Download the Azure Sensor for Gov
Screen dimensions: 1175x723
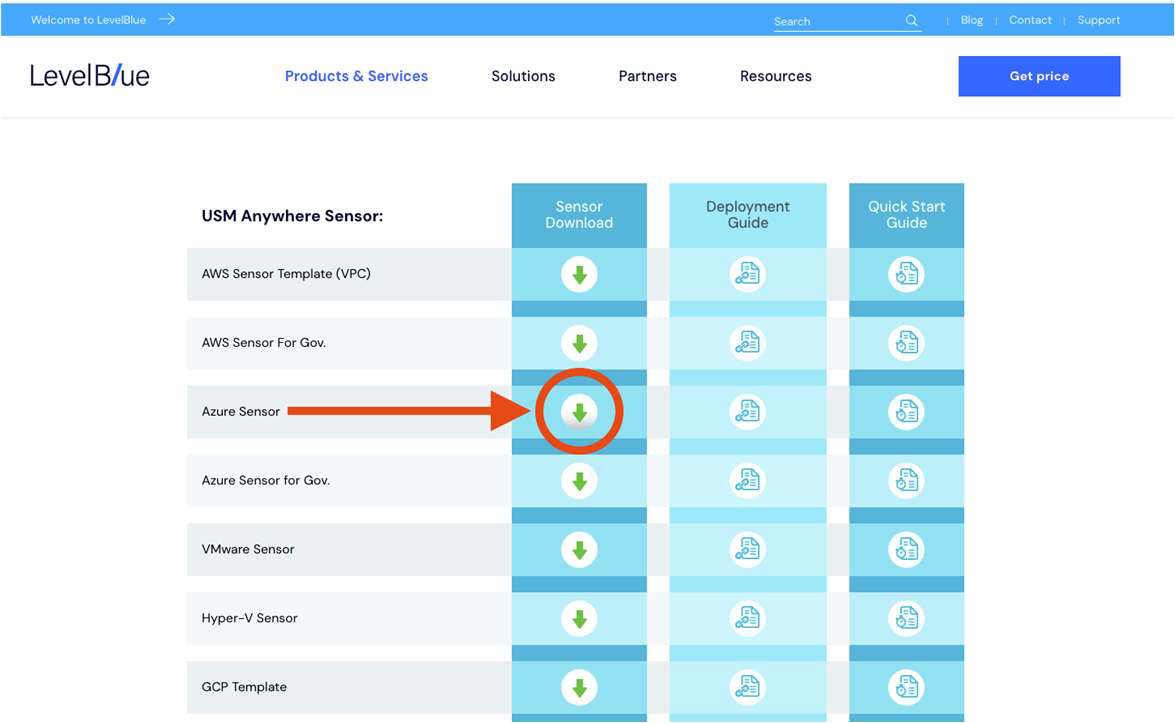579,480
